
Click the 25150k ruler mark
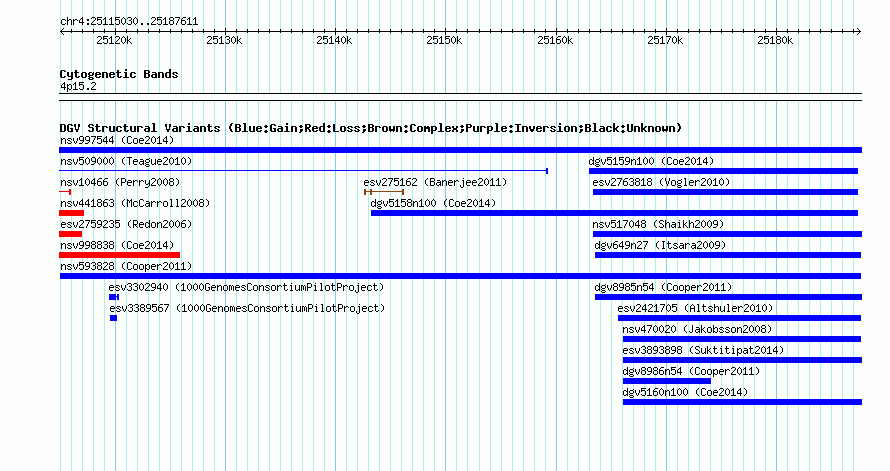click(444, 40)
